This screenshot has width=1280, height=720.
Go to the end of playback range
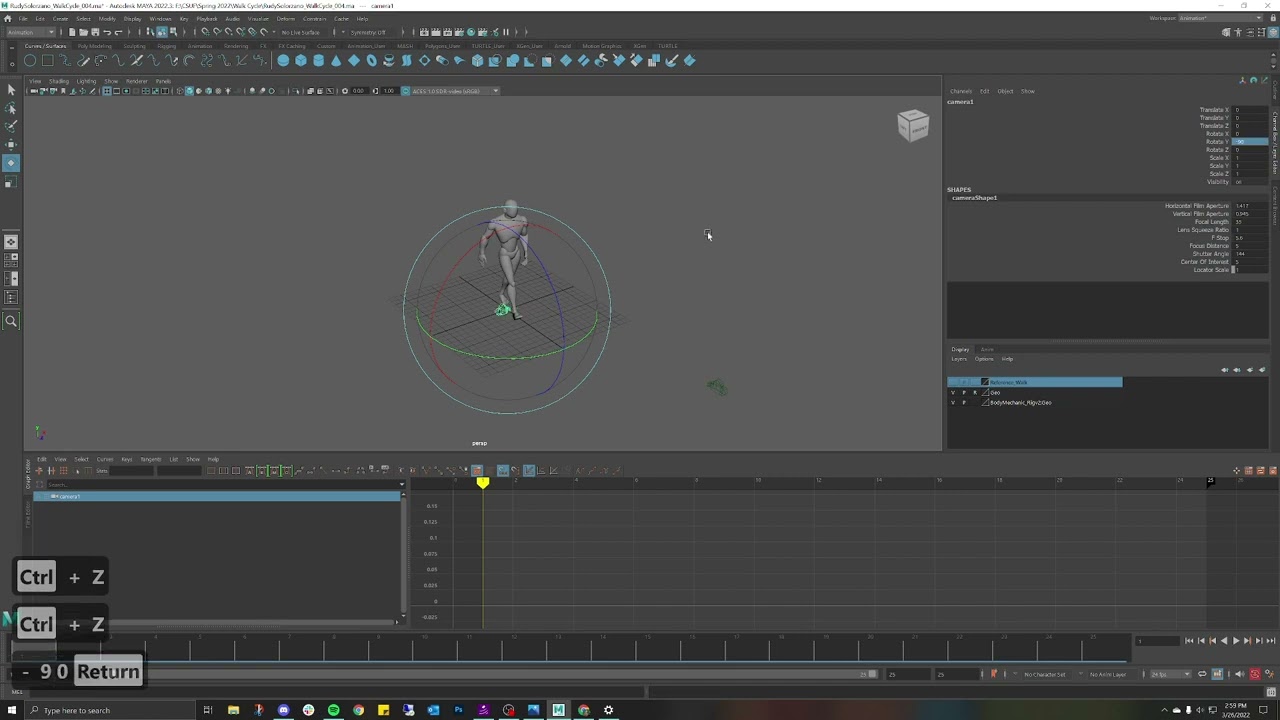[1270, 641]
